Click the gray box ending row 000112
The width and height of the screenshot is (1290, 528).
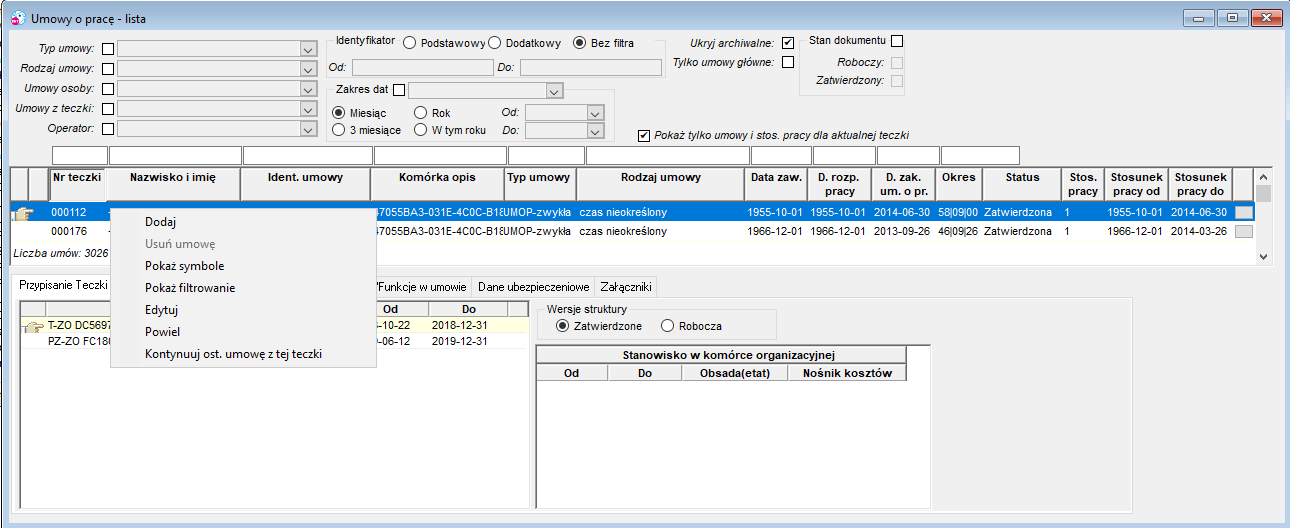pyautogui.click(x=1243, y=213)
